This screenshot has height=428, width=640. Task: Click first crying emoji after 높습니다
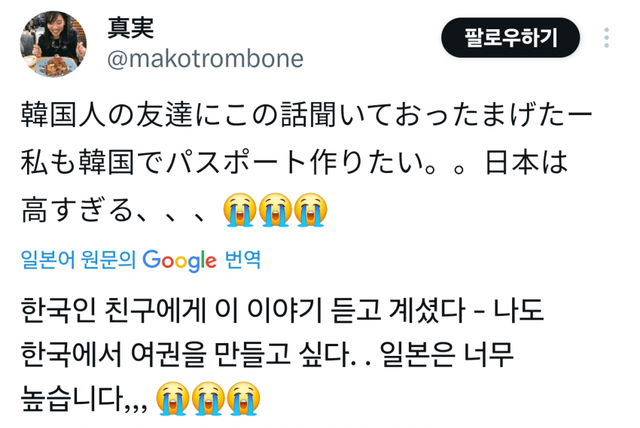tap(173, 399)
